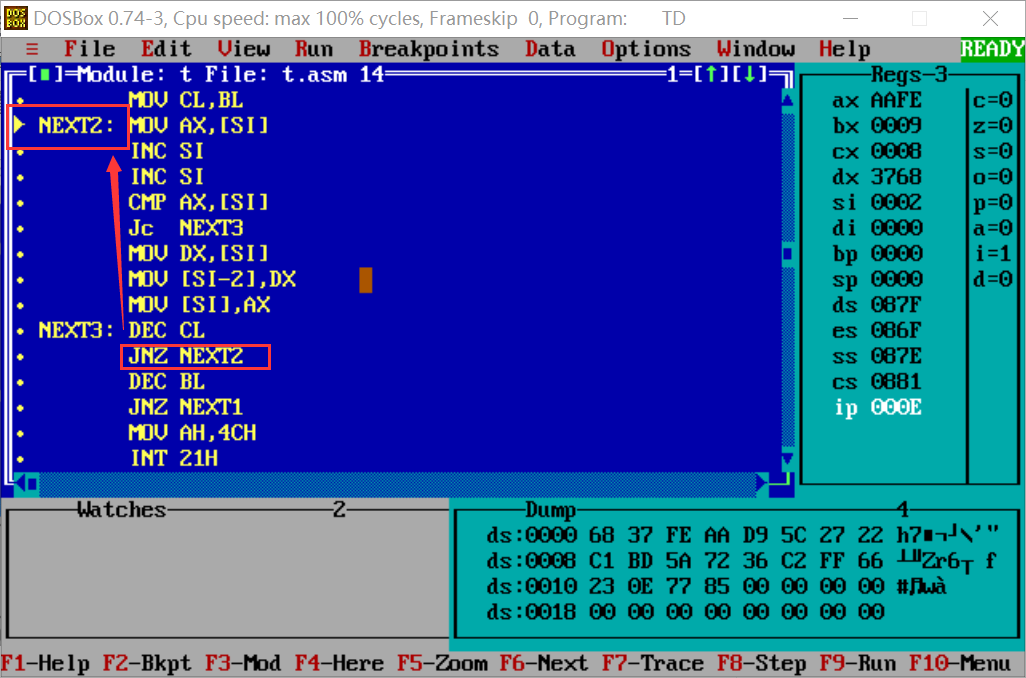Click the JNZ NEXT1 source line
Screen dimensions: 1026x678
tap(186, 407)
